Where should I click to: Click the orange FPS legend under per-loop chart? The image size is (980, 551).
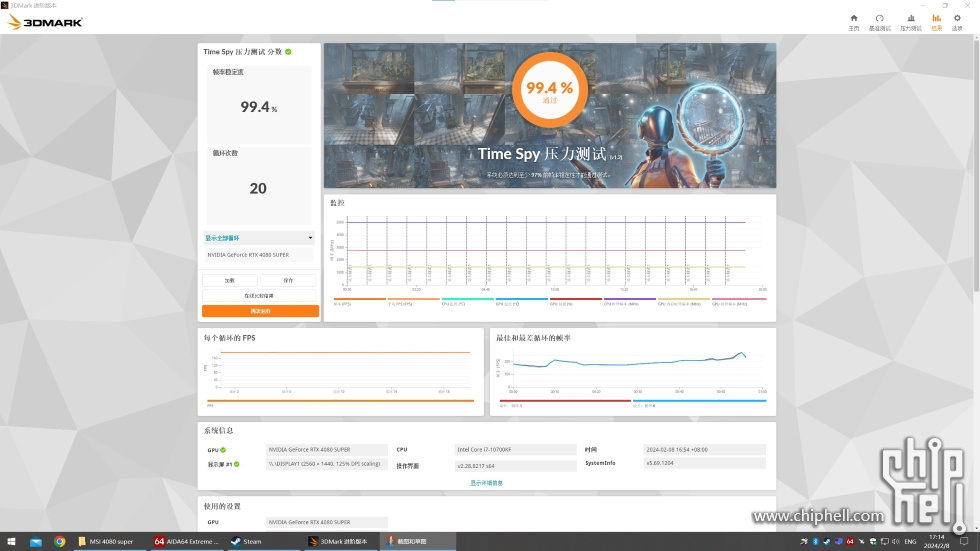[341, 402]
